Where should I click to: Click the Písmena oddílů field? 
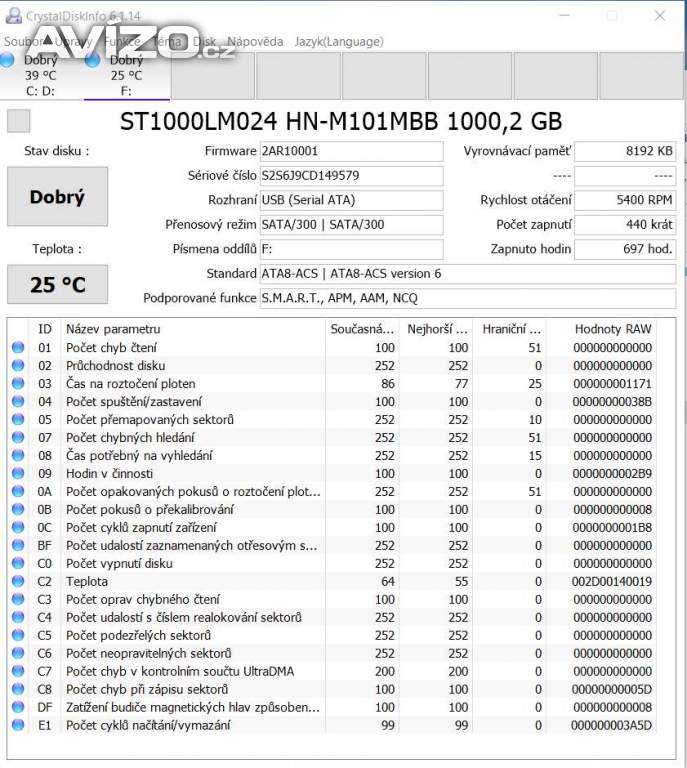(351, 249)
